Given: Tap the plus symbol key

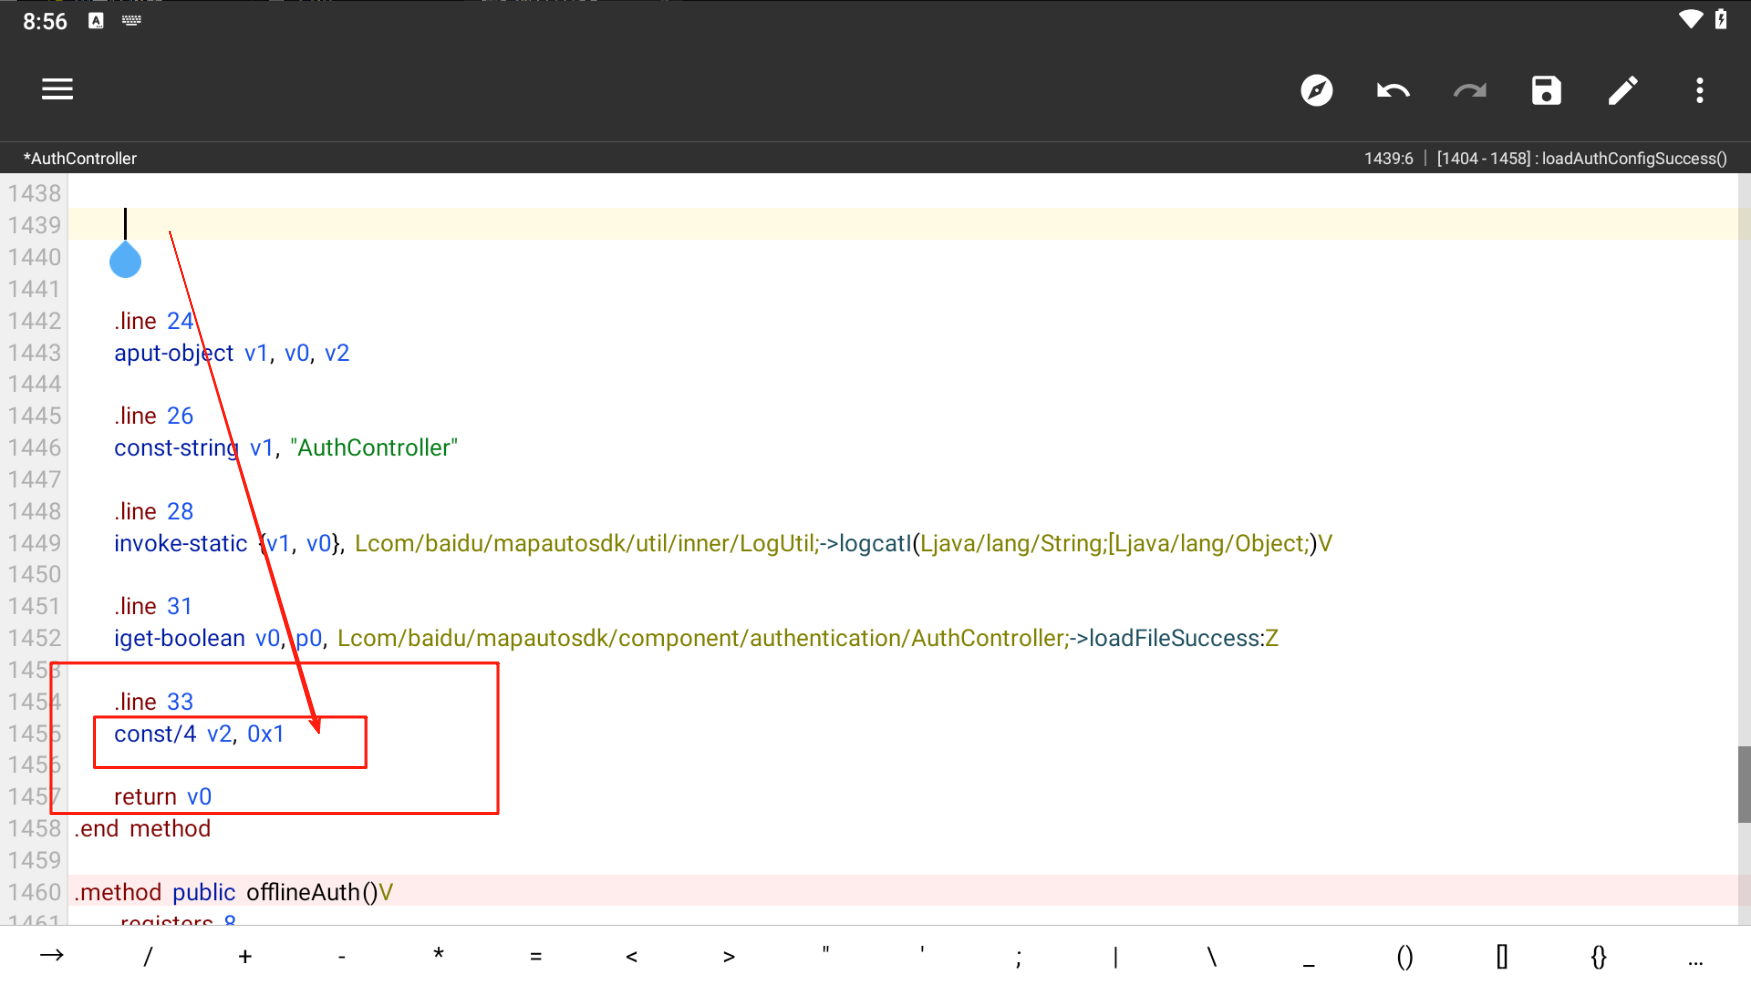Looking at the screenshot, I should [245, 957].
